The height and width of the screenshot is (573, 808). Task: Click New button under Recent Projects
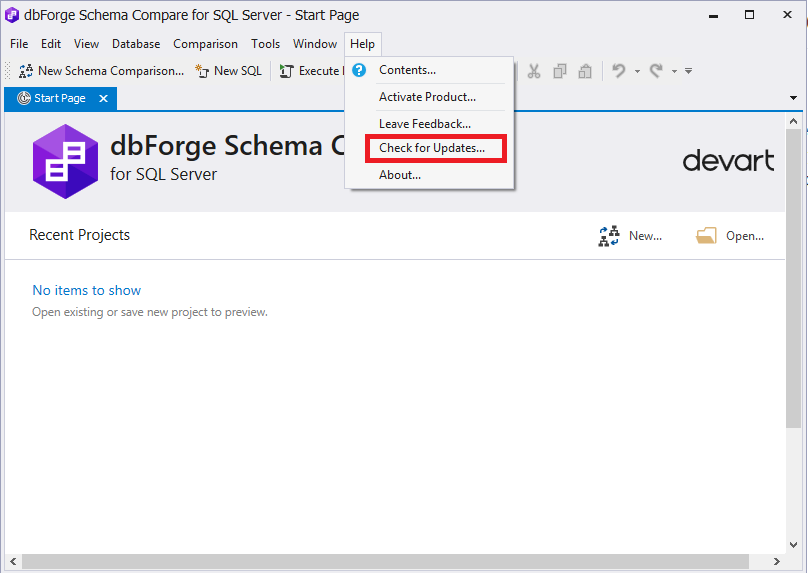631,236
